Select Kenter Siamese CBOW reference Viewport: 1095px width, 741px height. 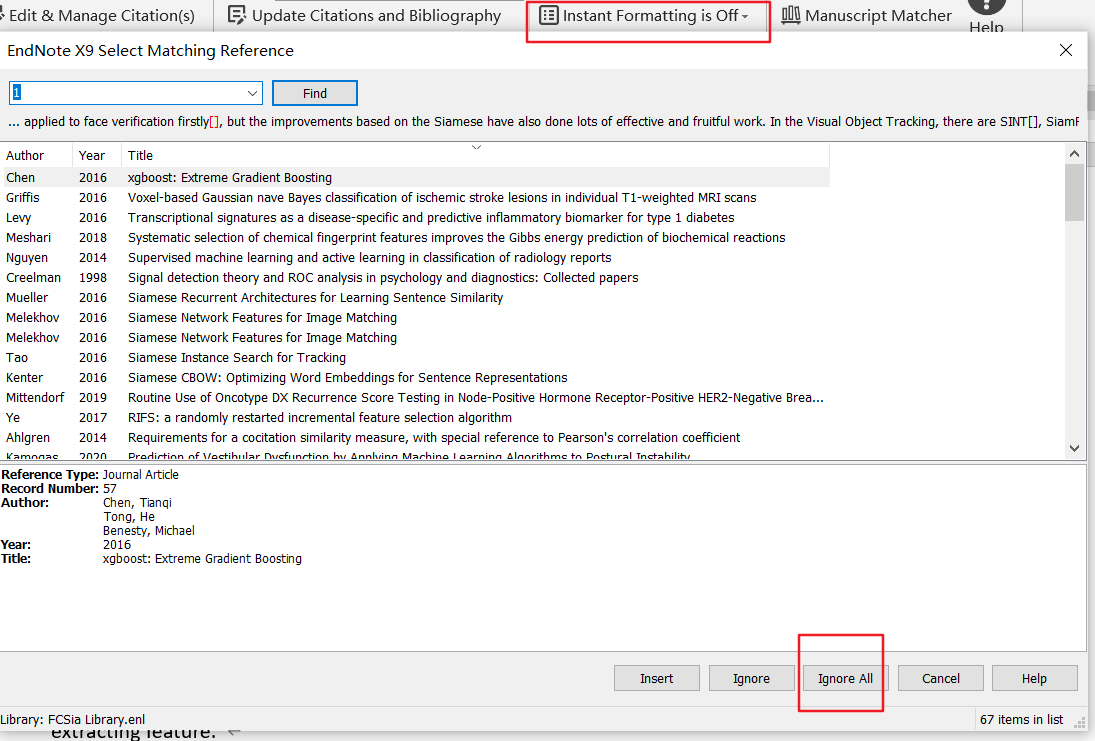coord(415,377)
